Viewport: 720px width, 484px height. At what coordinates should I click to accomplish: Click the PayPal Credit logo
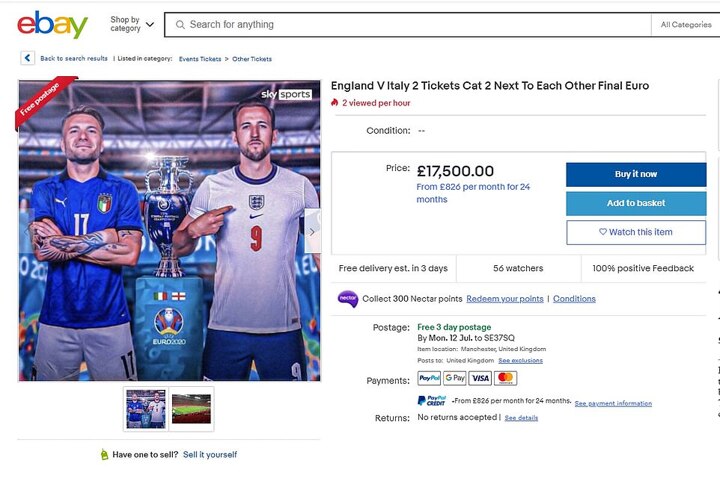[x=431, y=401]
